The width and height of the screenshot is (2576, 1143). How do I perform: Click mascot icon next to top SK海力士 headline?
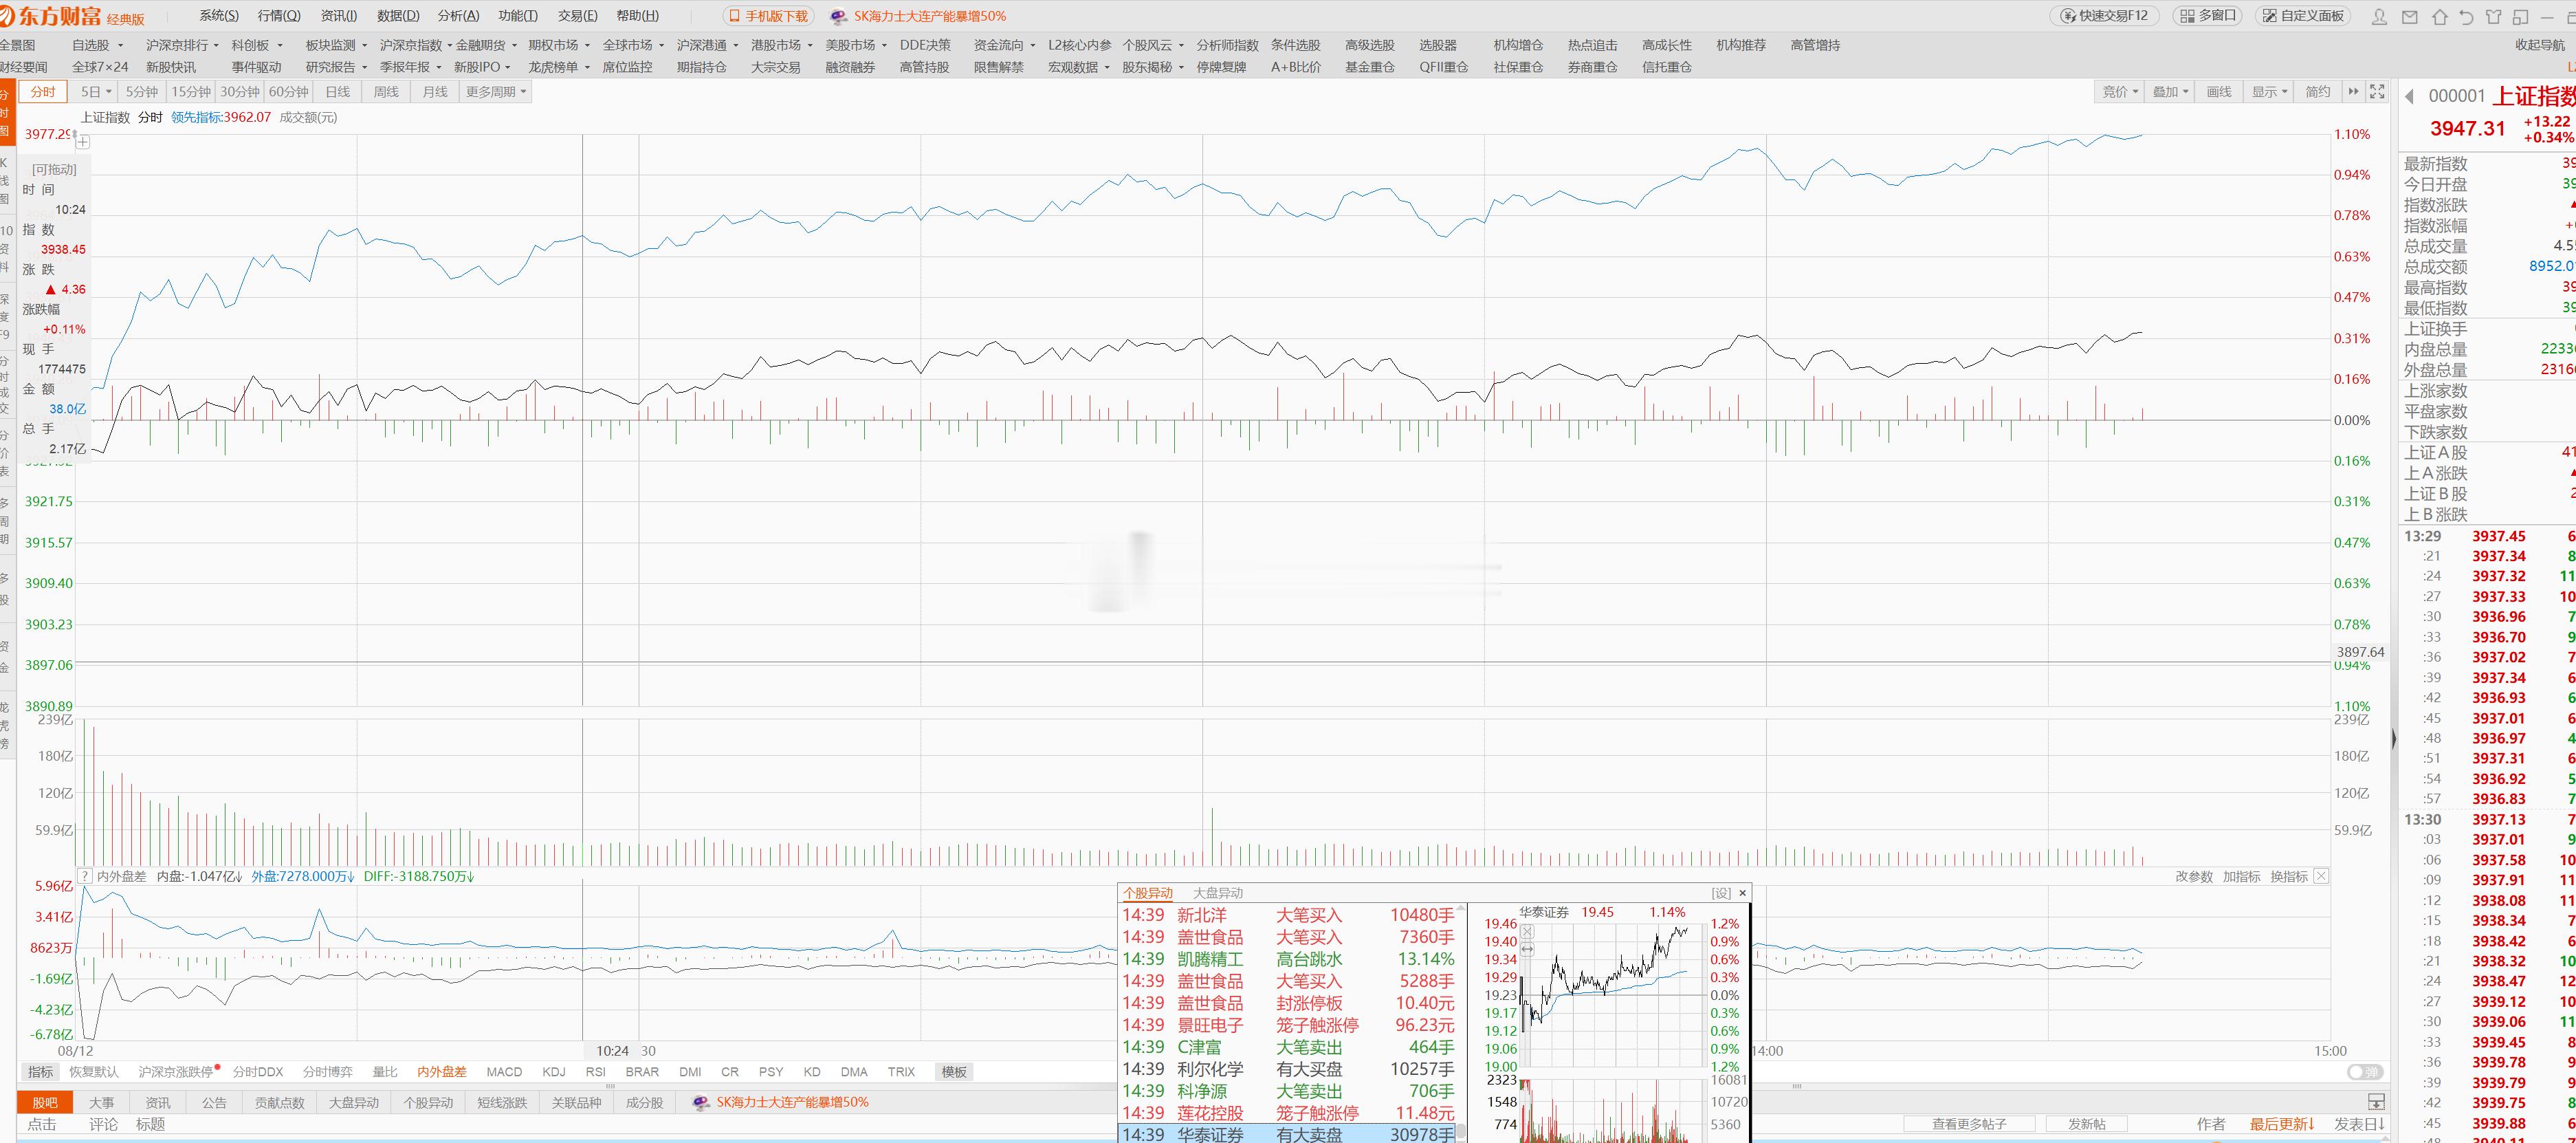tap(838, 16)
